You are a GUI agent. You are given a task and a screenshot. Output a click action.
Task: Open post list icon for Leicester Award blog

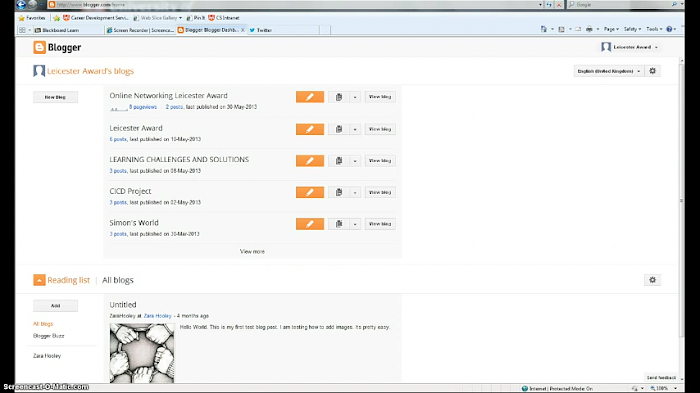coord(339,129)
